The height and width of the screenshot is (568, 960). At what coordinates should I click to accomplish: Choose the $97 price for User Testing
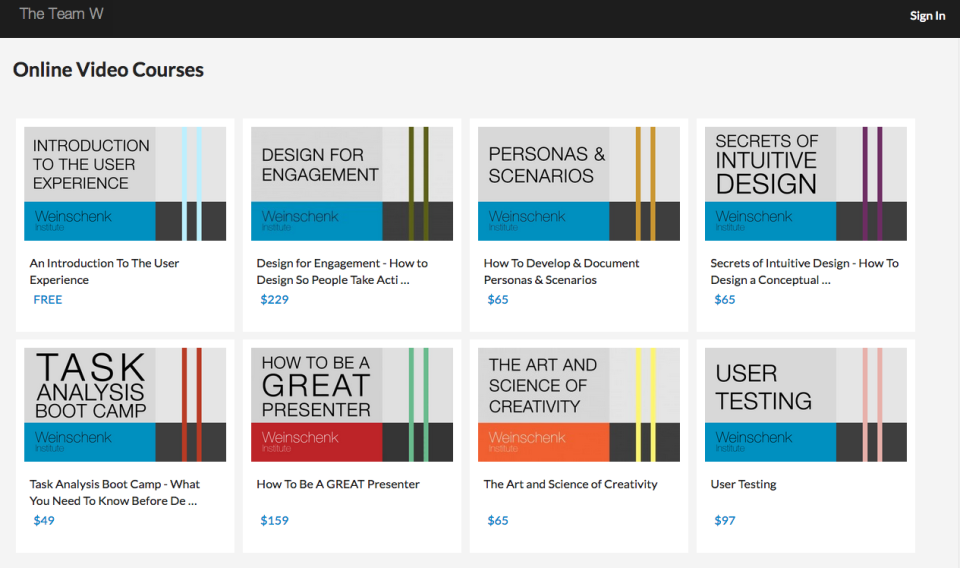725,520
